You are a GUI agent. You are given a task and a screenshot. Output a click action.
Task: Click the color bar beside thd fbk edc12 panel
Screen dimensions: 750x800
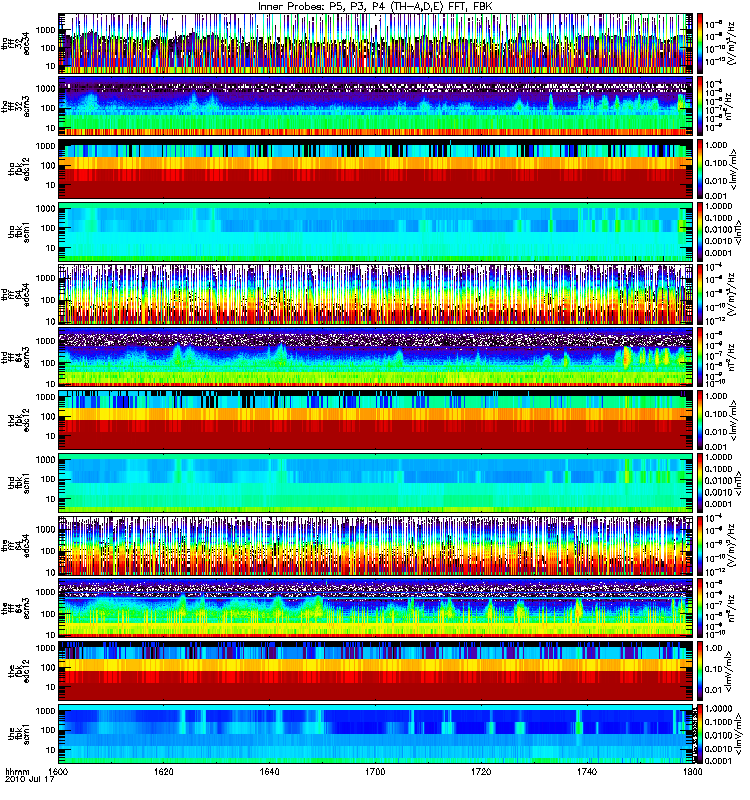point(700,419)
